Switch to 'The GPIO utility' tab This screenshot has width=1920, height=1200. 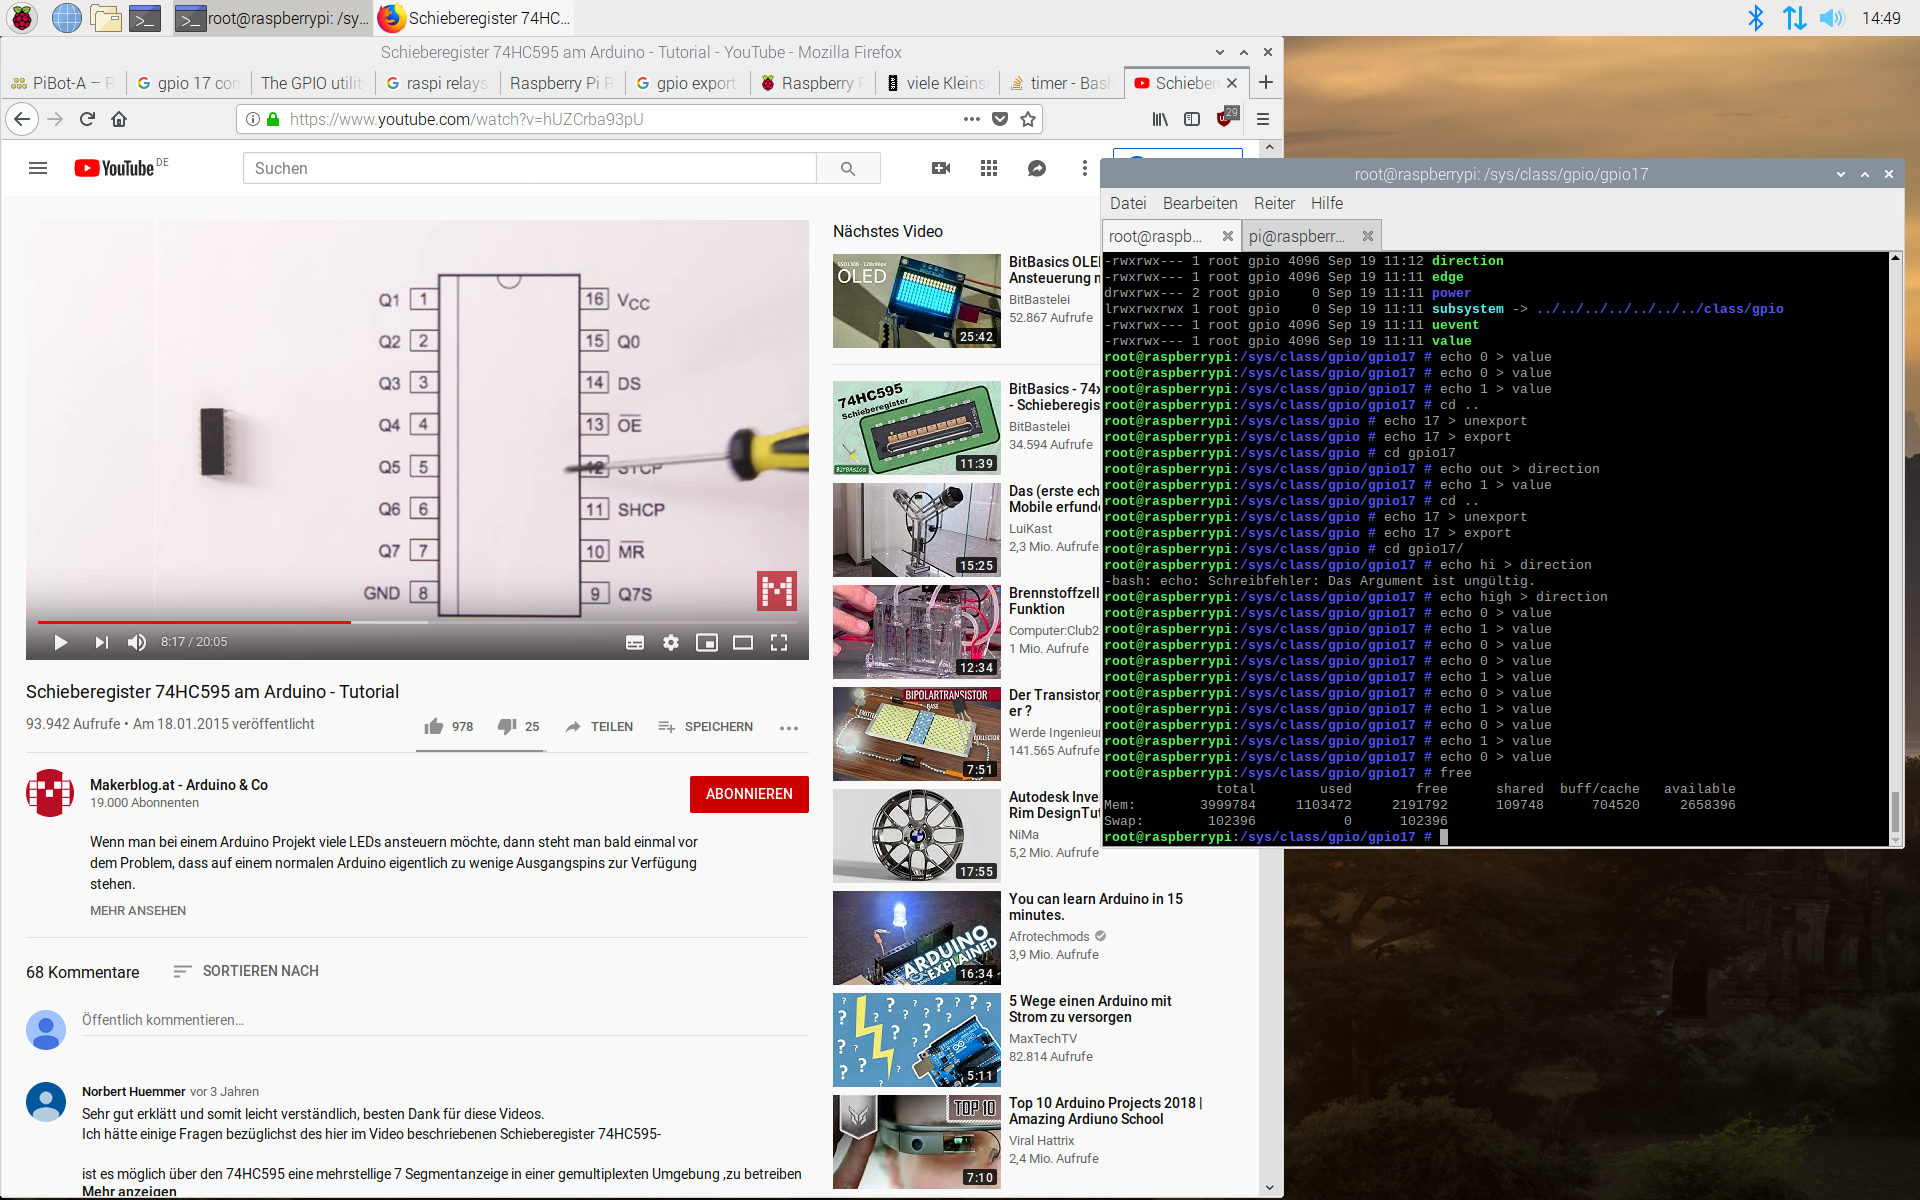[311, 83]
